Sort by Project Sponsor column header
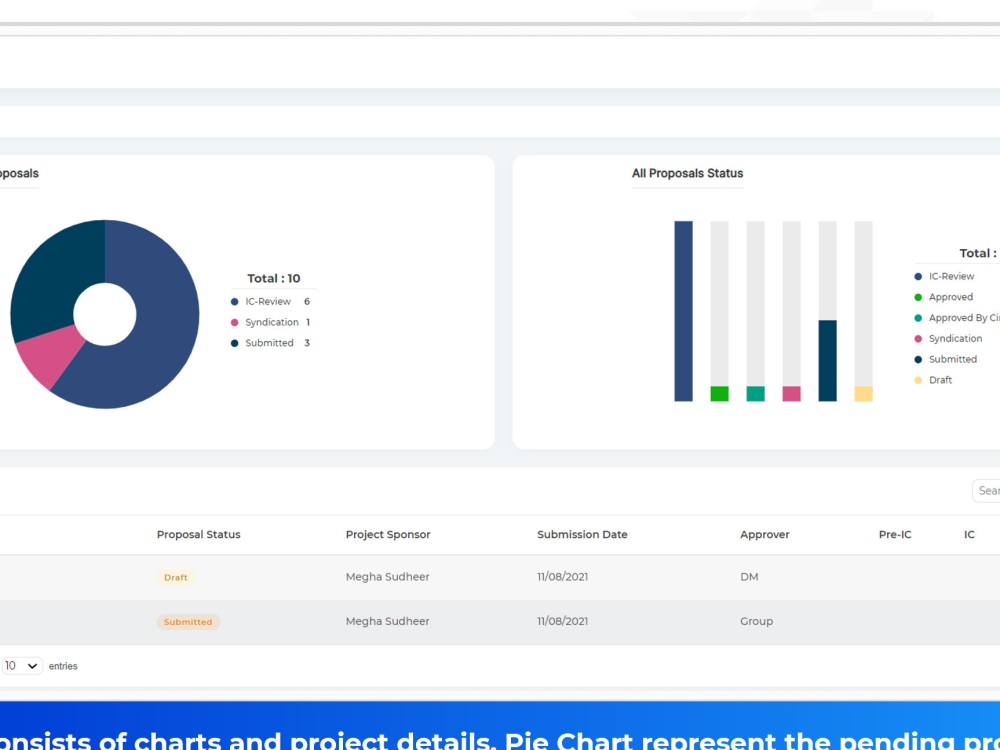Screen dimensions: 1000x750 pos(388,534)
